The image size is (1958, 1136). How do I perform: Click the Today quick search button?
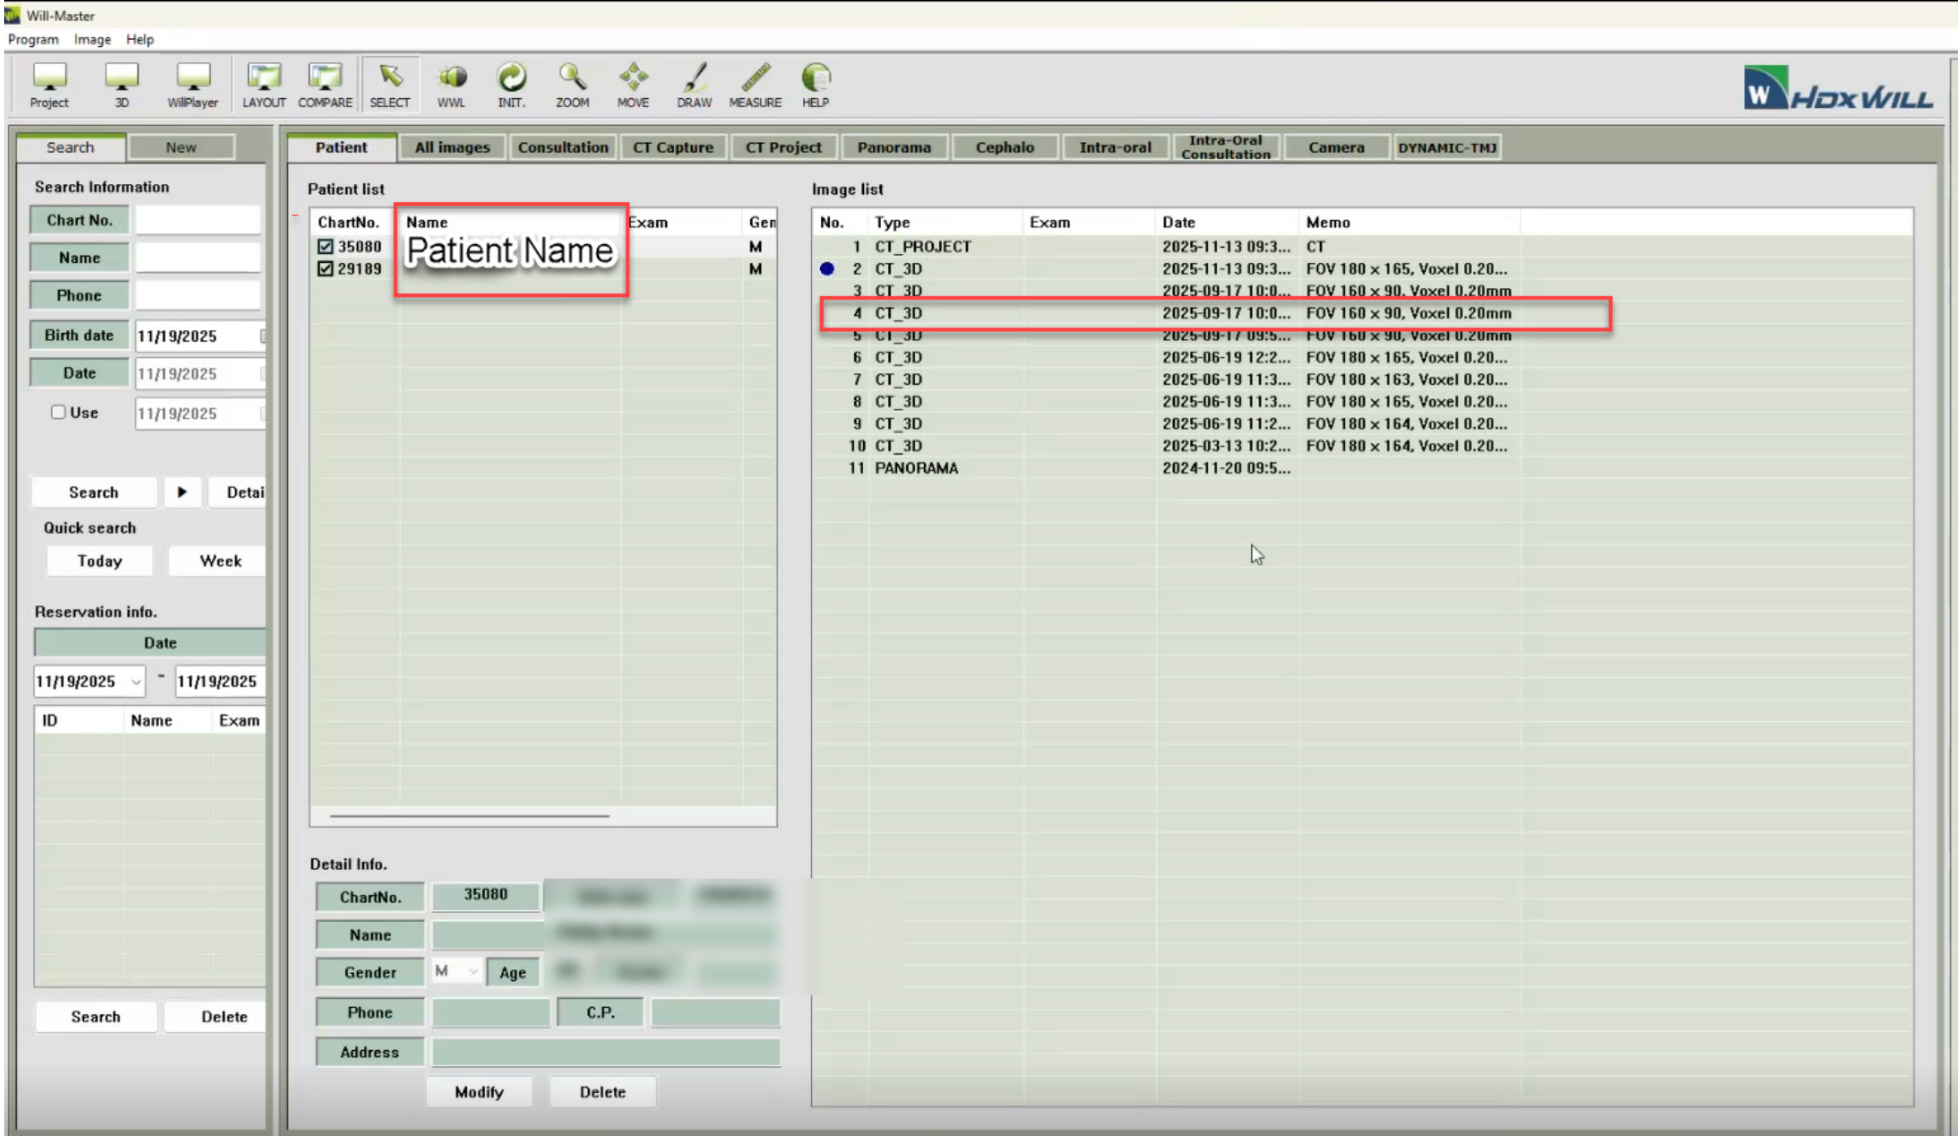click(100, 561)
